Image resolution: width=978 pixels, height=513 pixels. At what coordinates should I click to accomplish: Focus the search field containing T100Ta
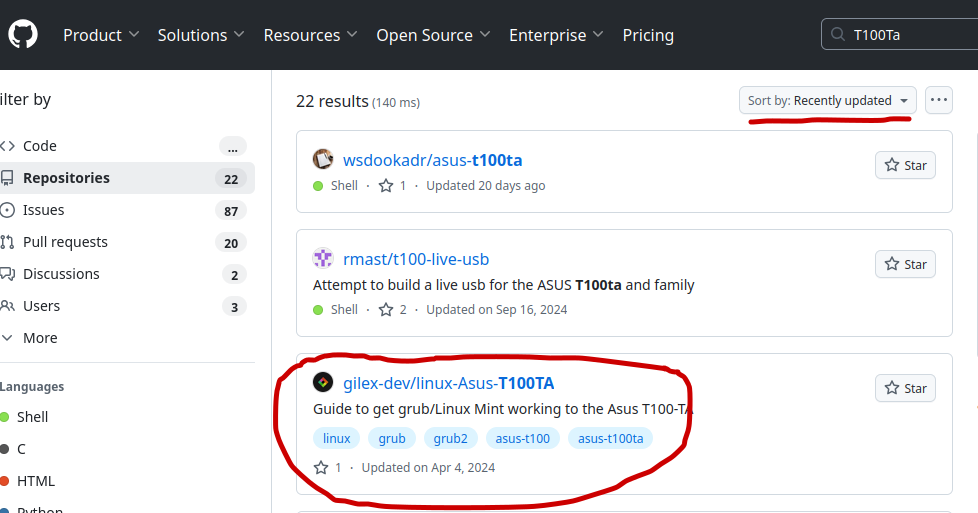click(900, 34)
